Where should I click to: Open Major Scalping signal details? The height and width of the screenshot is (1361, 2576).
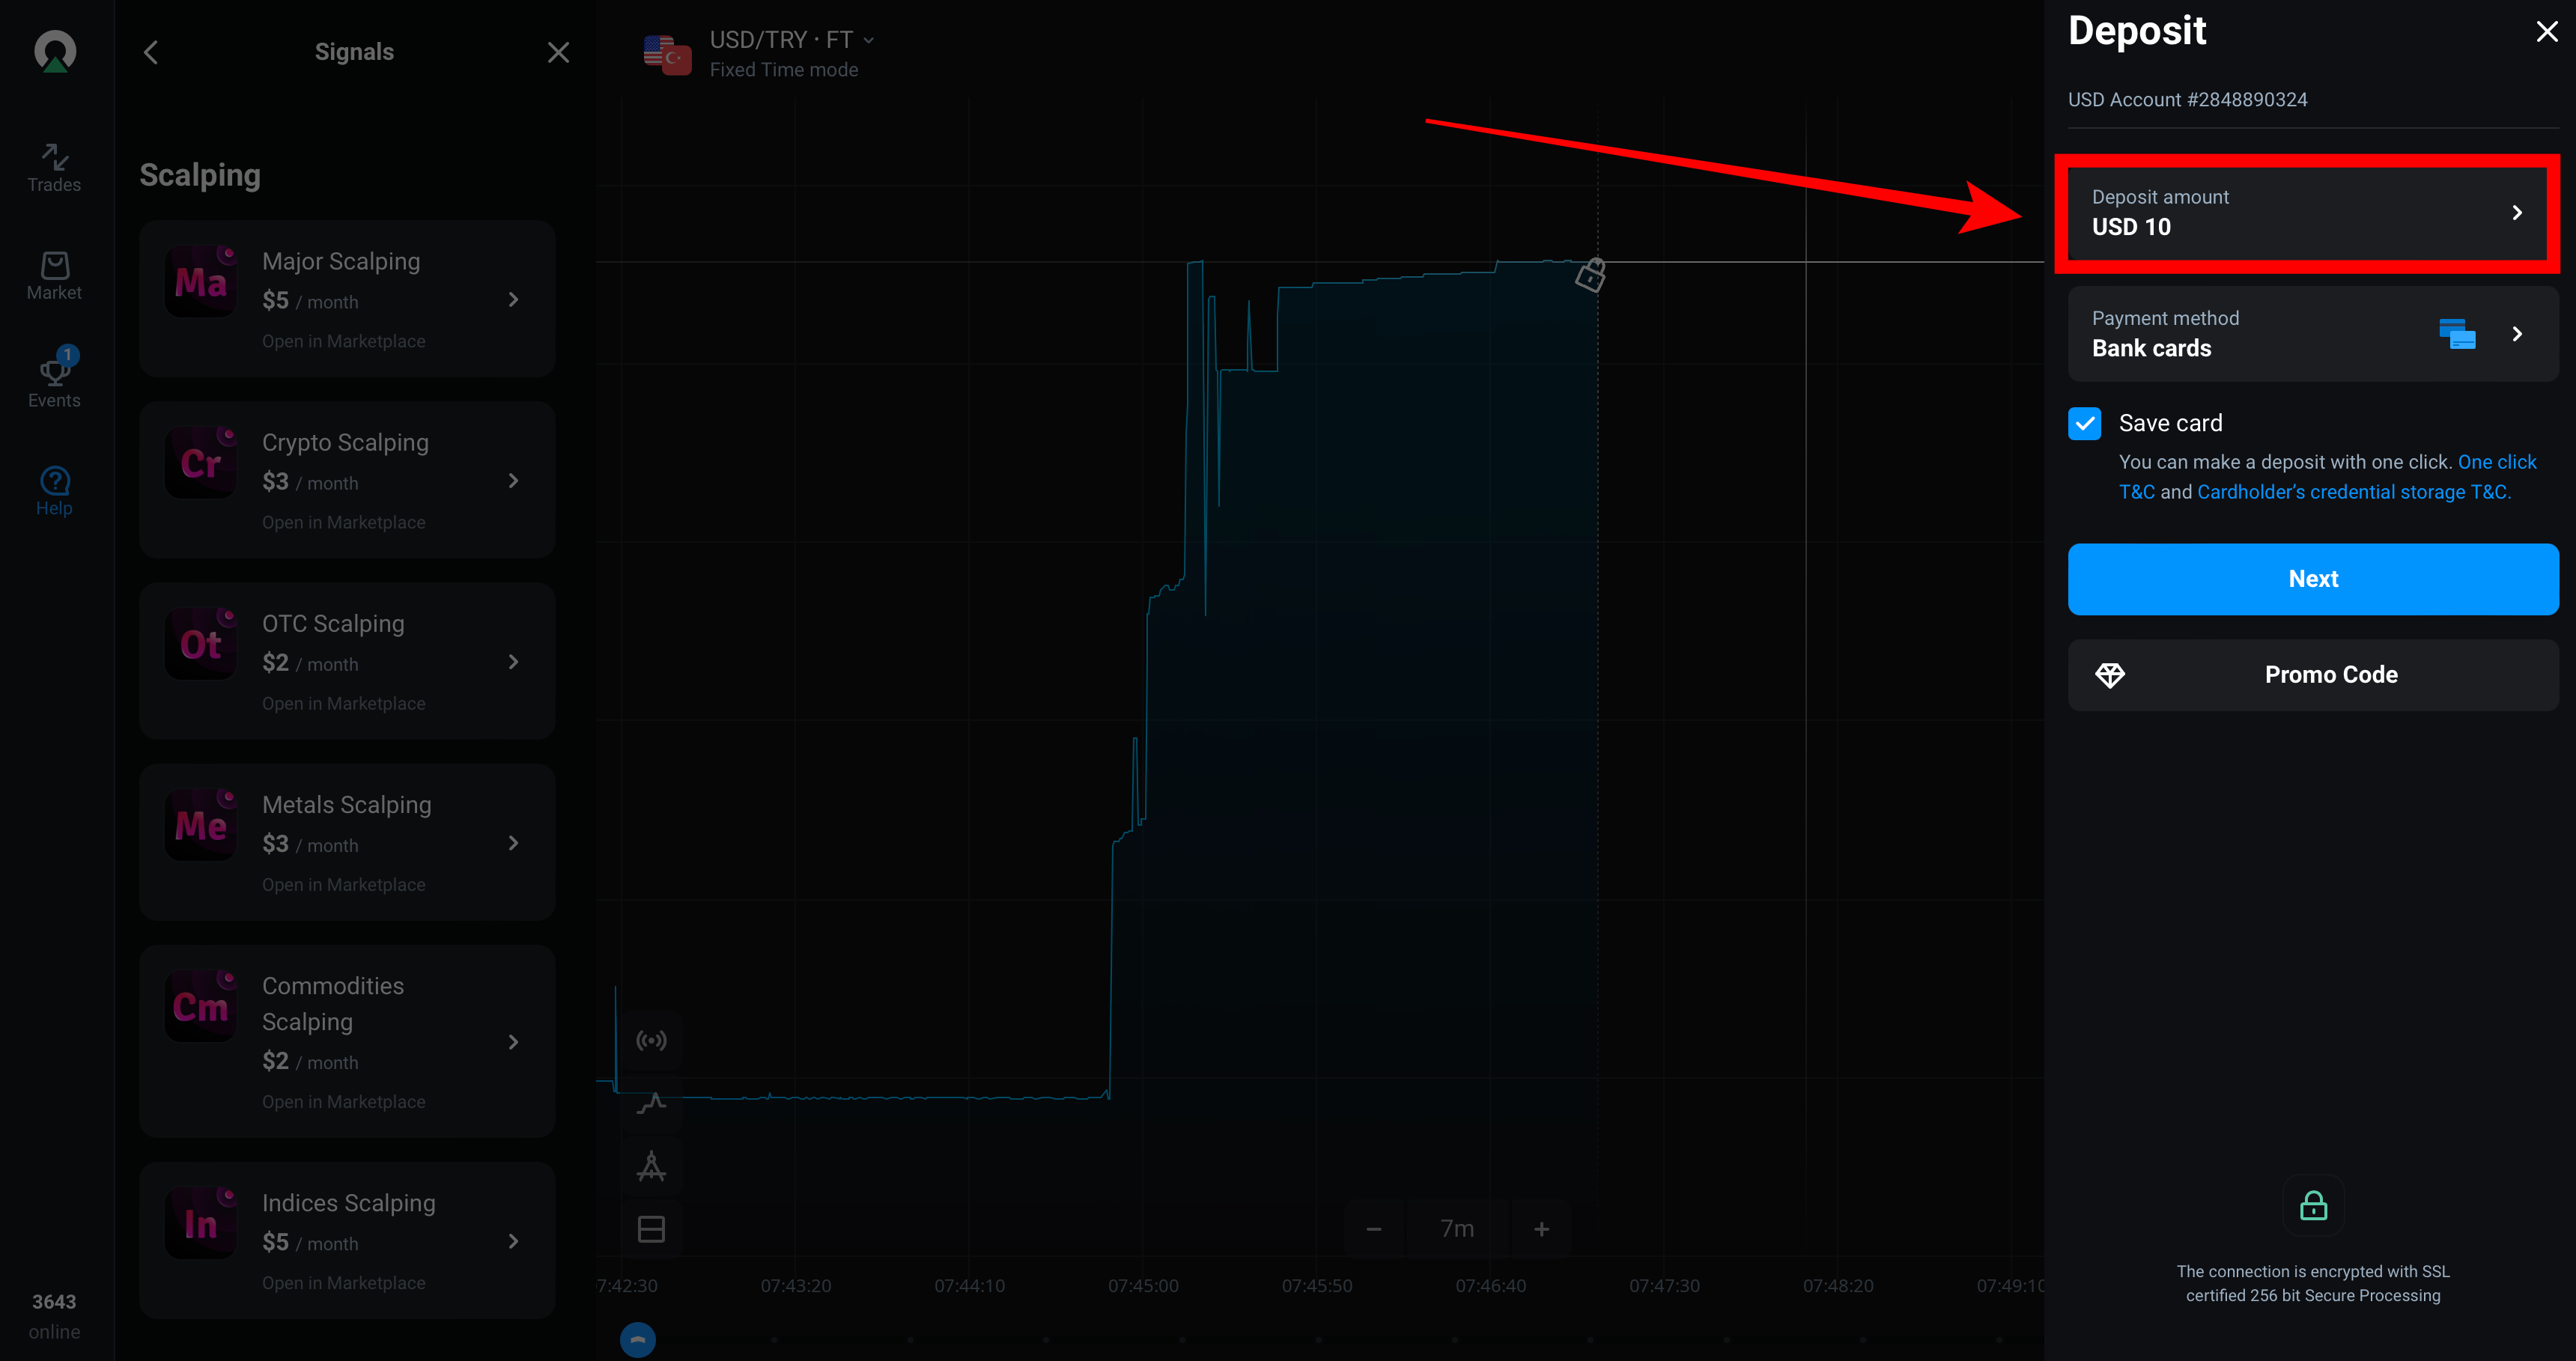tap(347, 299)
